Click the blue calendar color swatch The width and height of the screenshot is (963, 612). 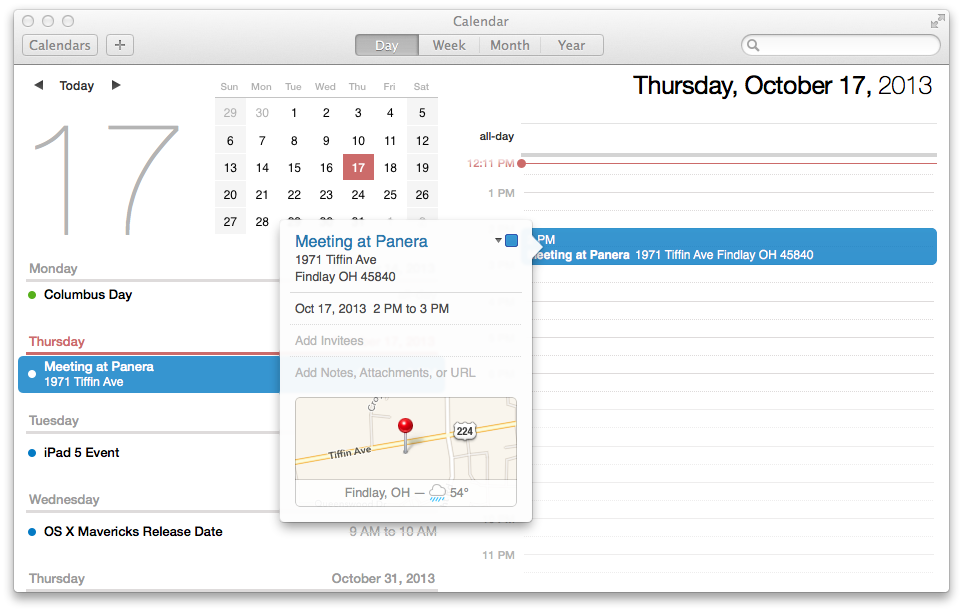click(x=512, y=241)
